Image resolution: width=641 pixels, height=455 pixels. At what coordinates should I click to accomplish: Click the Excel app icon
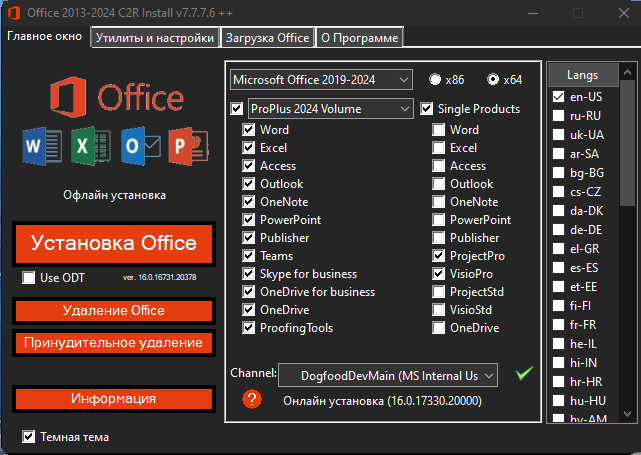click(x=91, y=146)
